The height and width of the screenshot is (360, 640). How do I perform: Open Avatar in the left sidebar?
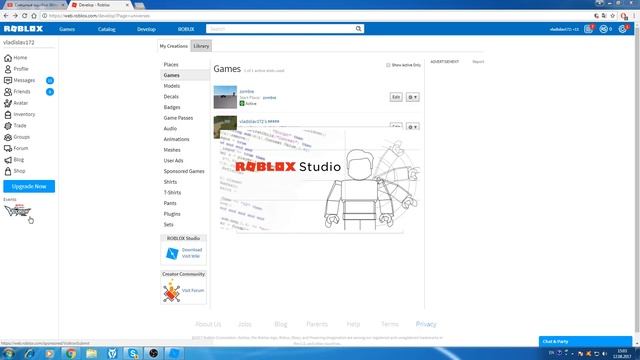point(16,103)
